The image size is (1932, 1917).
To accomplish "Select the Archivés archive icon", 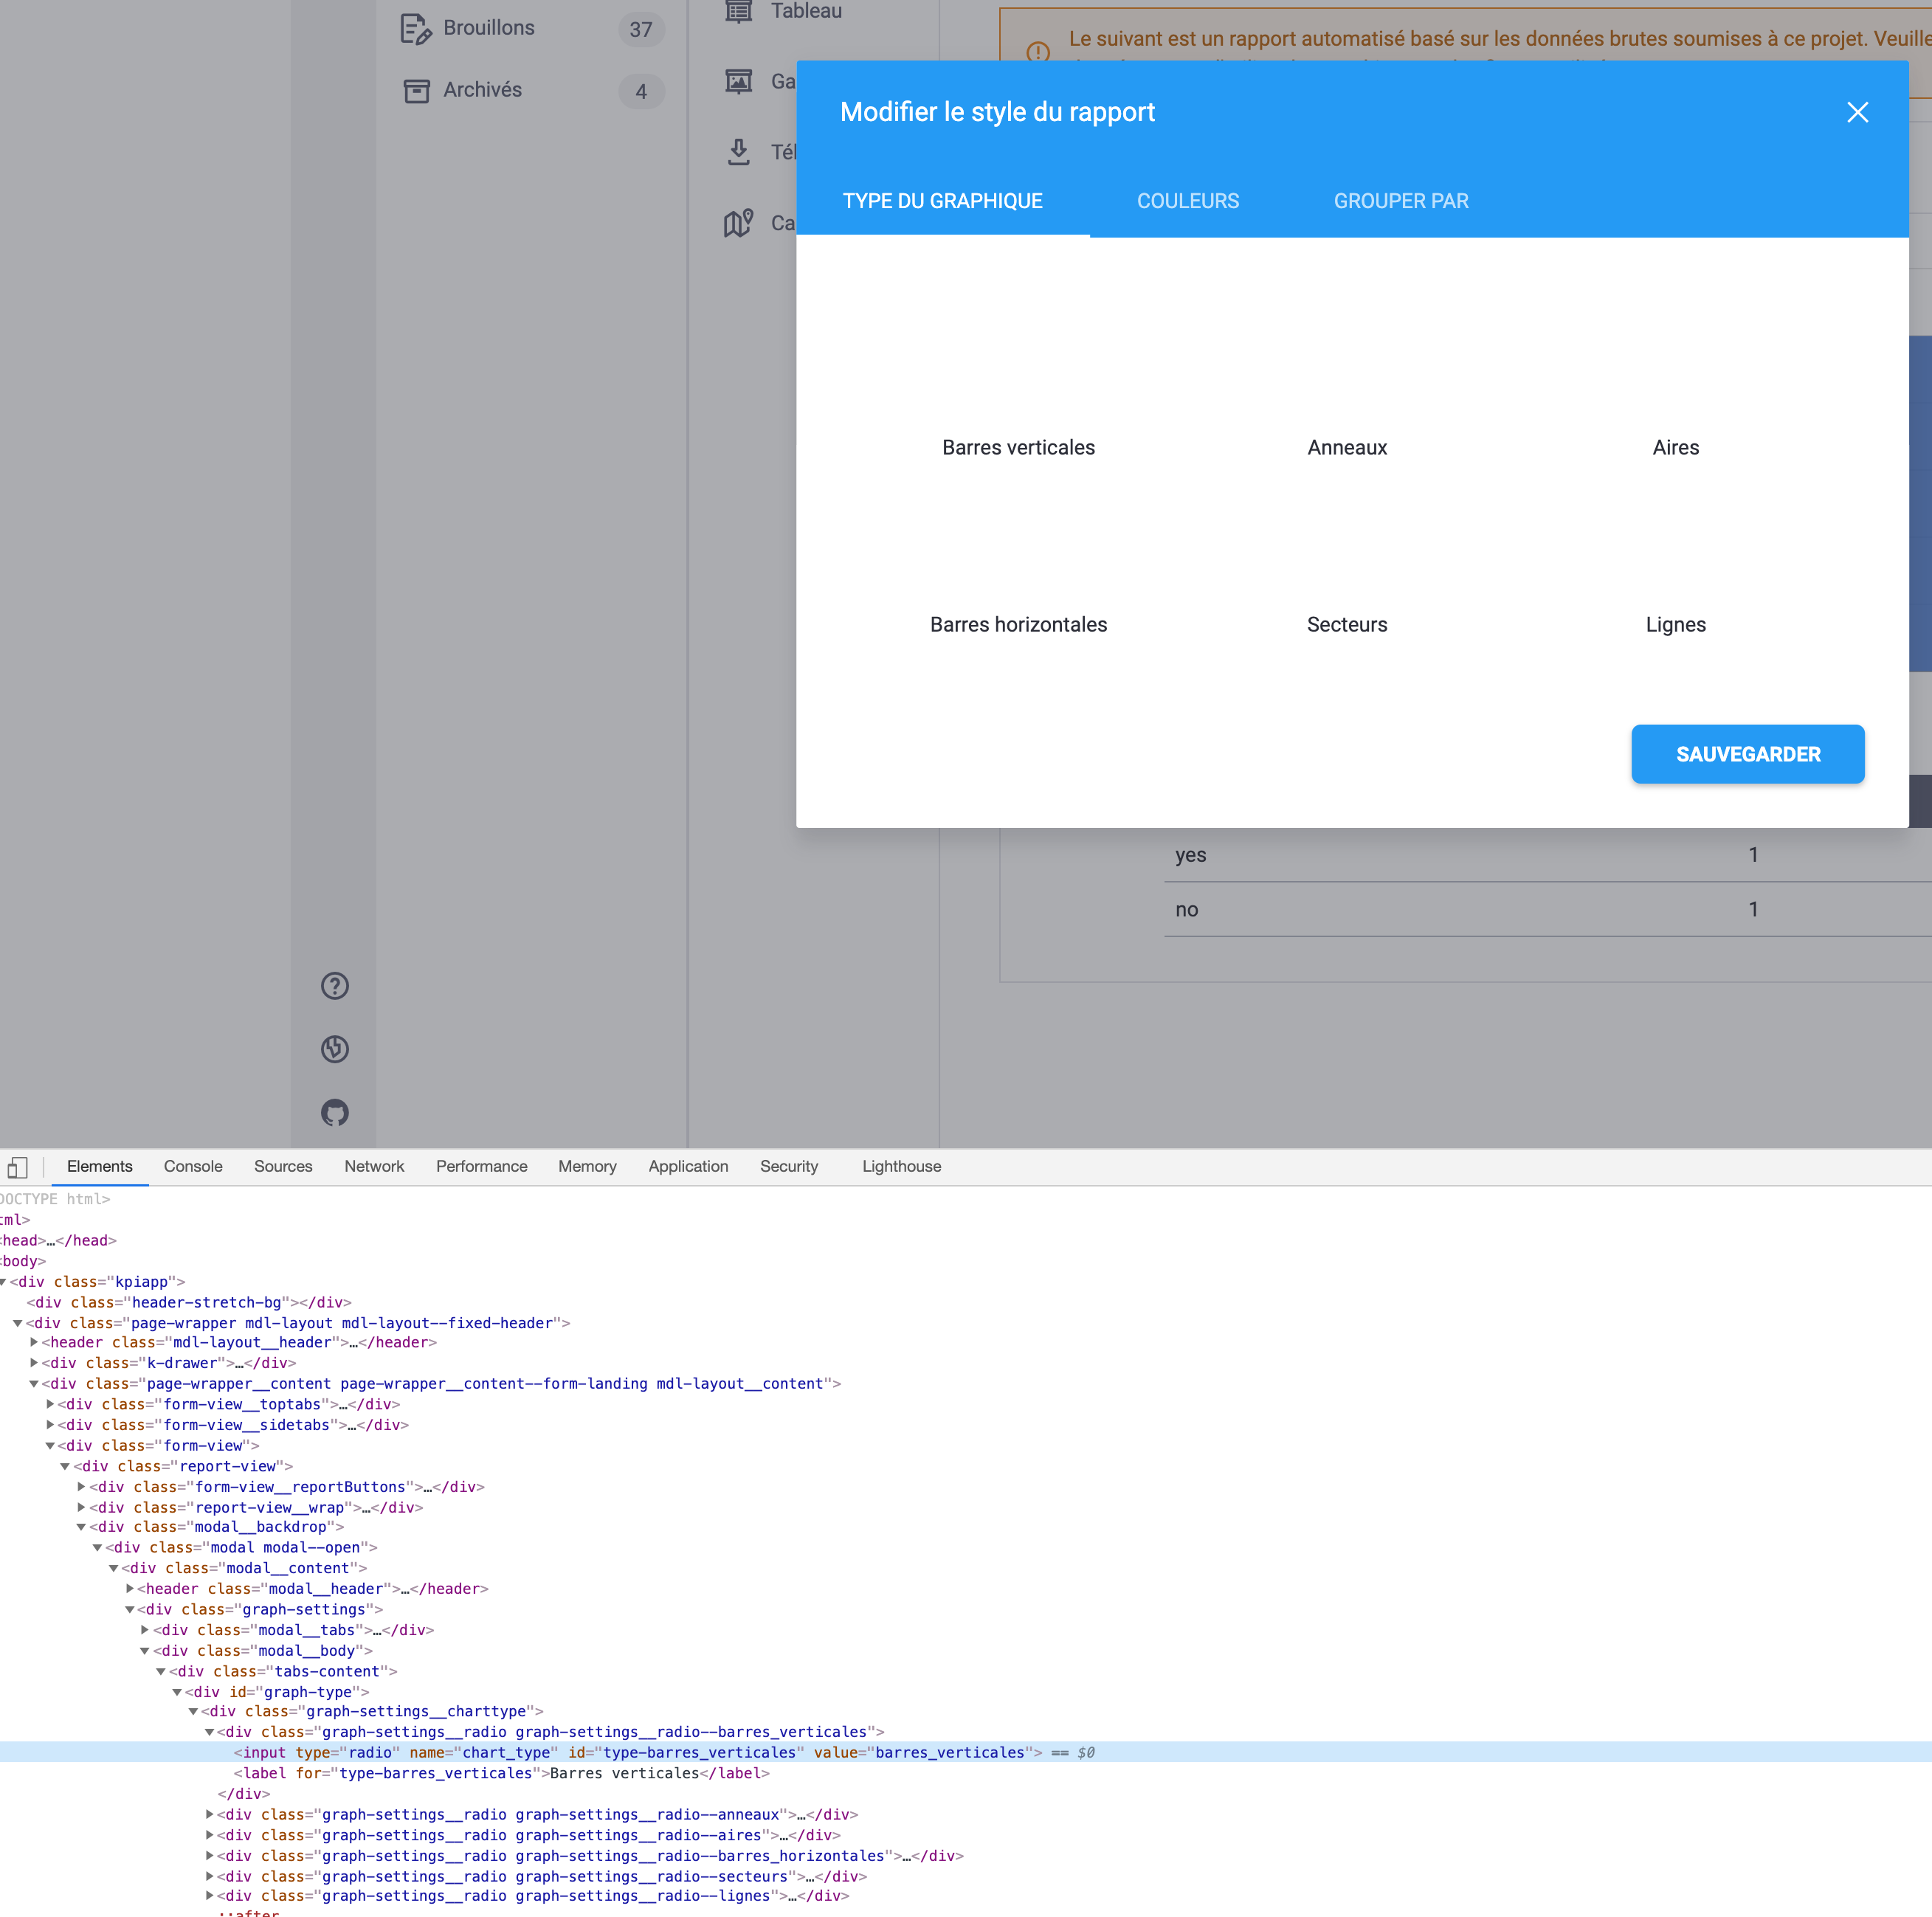I will 416,90.
